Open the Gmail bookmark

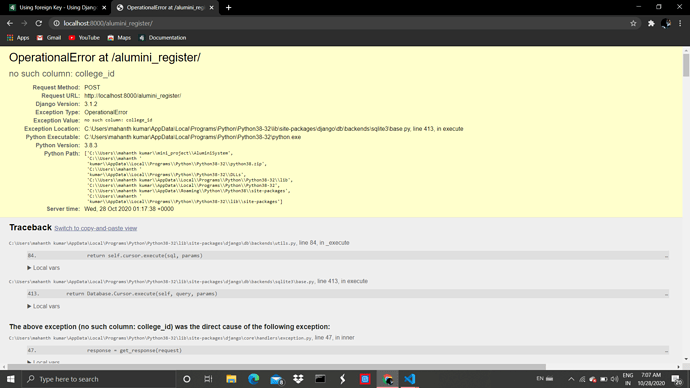(x=49, y=38)
